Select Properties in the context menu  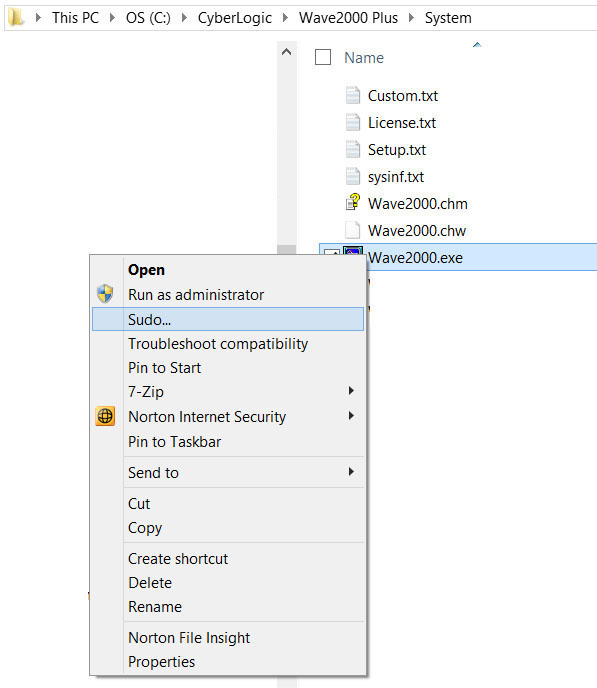[161, 661]
